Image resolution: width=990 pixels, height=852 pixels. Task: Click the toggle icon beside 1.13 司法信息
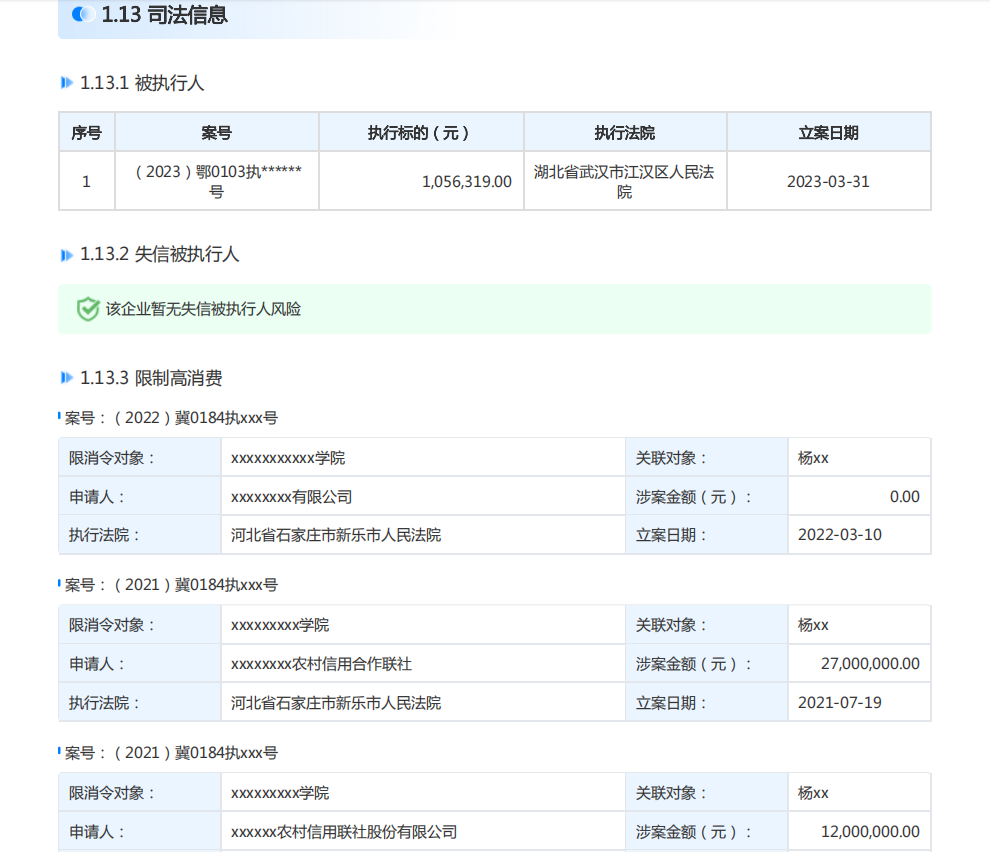(84, 15)
